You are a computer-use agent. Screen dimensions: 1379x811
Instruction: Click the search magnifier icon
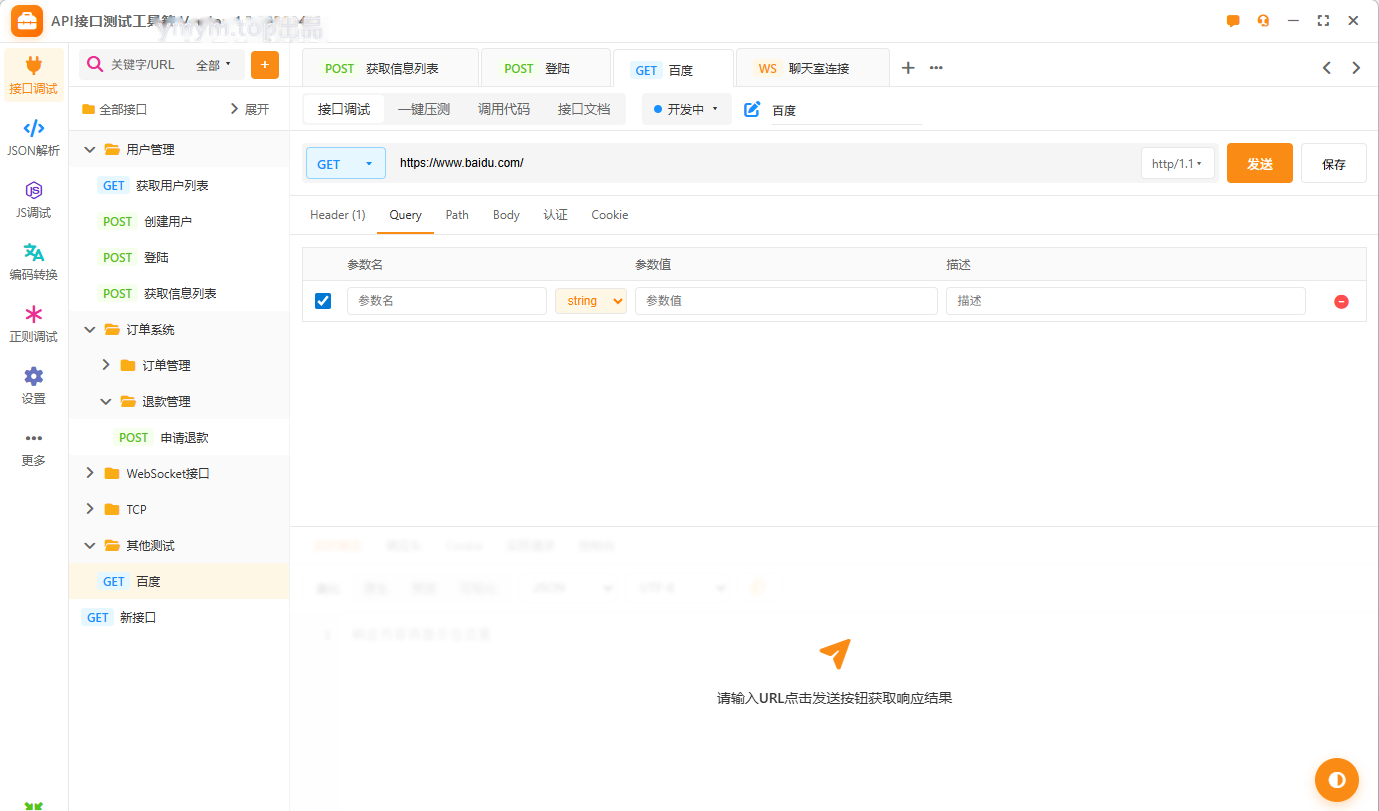tap(95, 65)
